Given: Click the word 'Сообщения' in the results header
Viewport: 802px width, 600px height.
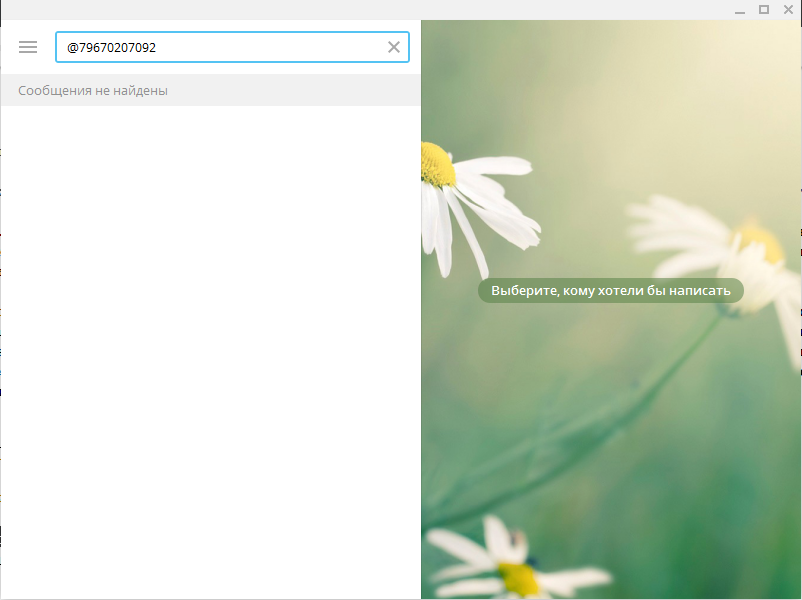Looking at the screenshot, I should click(49, 90).
